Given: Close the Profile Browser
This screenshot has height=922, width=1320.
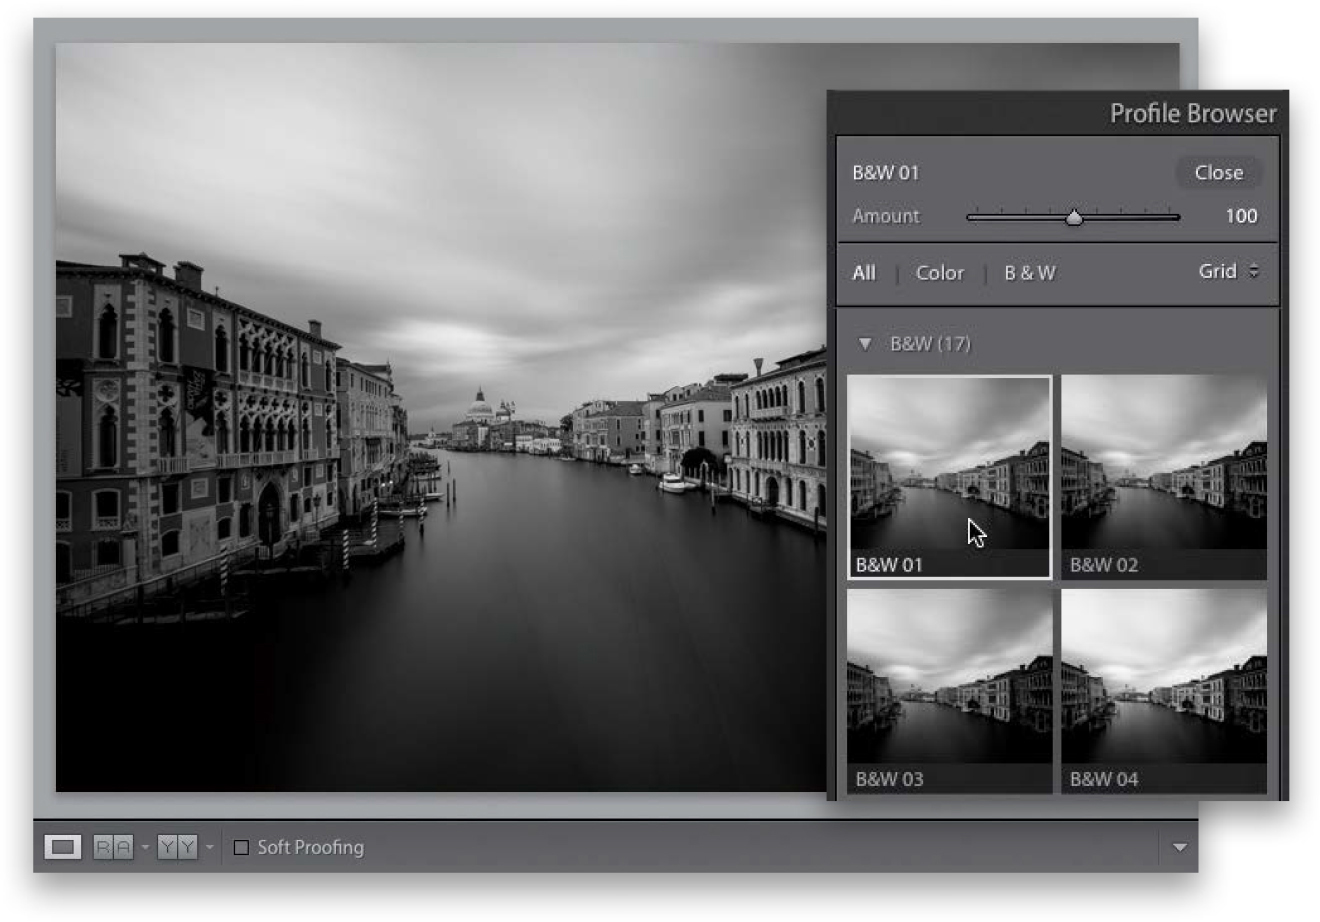Looking at the screenshot, I should coord(1218,172).
